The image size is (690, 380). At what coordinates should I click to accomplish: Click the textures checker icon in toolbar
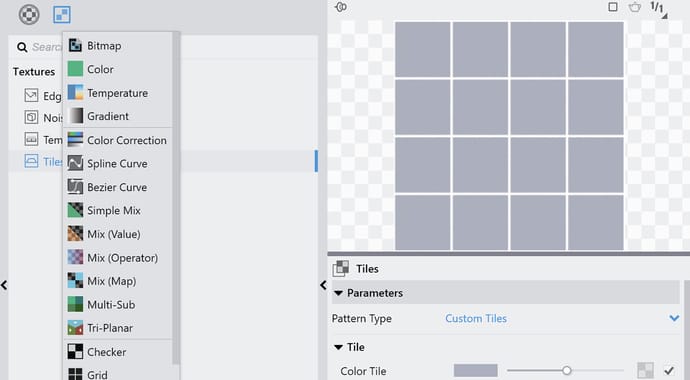click(x=62, y=15)
